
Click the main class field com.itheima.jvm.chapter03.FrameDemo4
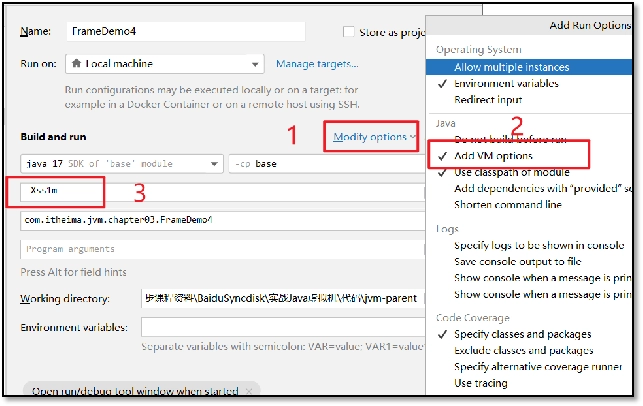tap(222, 221)
